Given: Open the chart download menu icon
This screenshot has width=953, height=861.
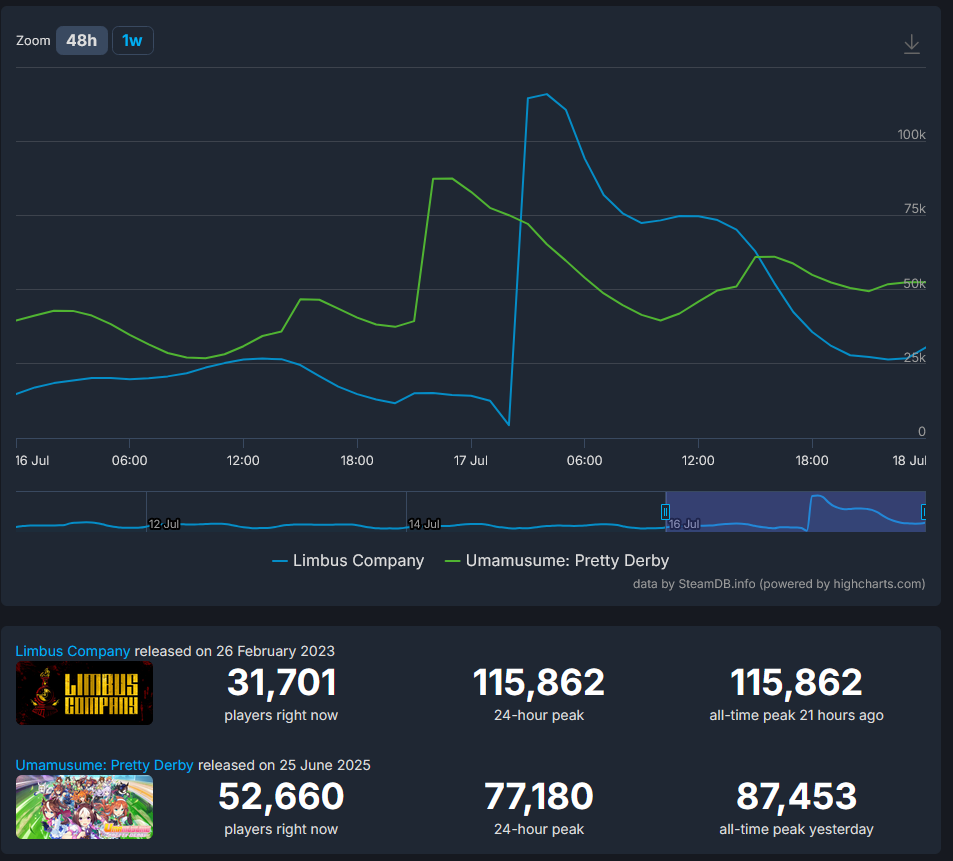Looking at the screenshot, I should click(911, 44).
